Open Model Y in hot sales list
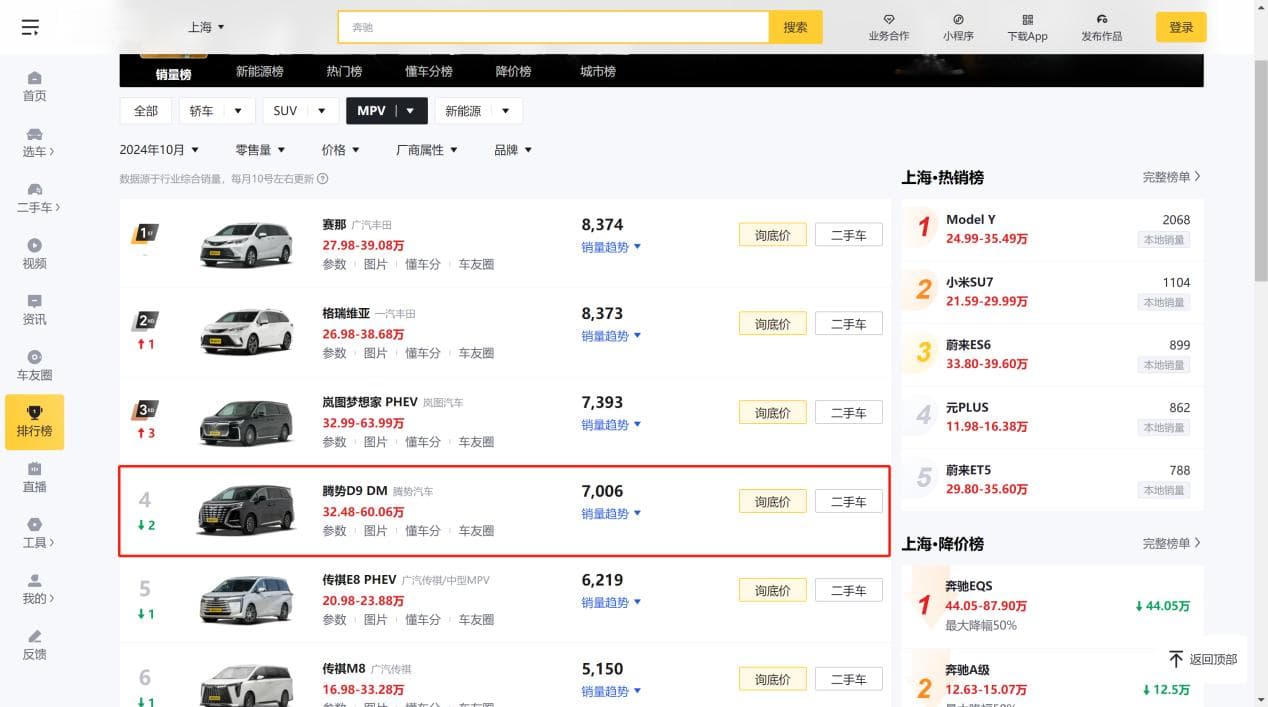1268x707 pixels. [x=971, y=220]
